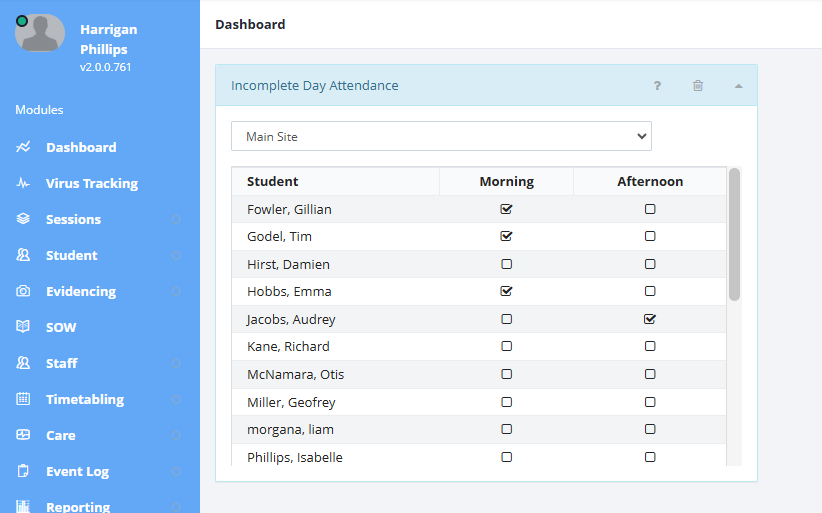The image size is (822, 513).
Task: Expand the Timetabling submenu circle indicator
Action: coord(176,399)
